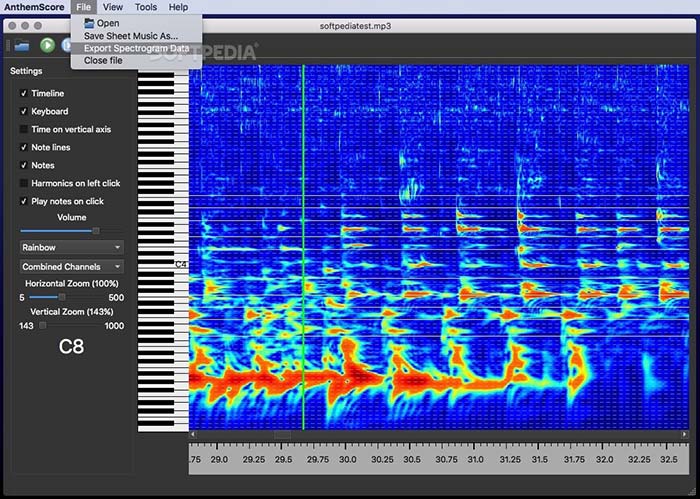Click the scrollbar left arrow
The image size is (700, 499).
click(x=192, y=434)
